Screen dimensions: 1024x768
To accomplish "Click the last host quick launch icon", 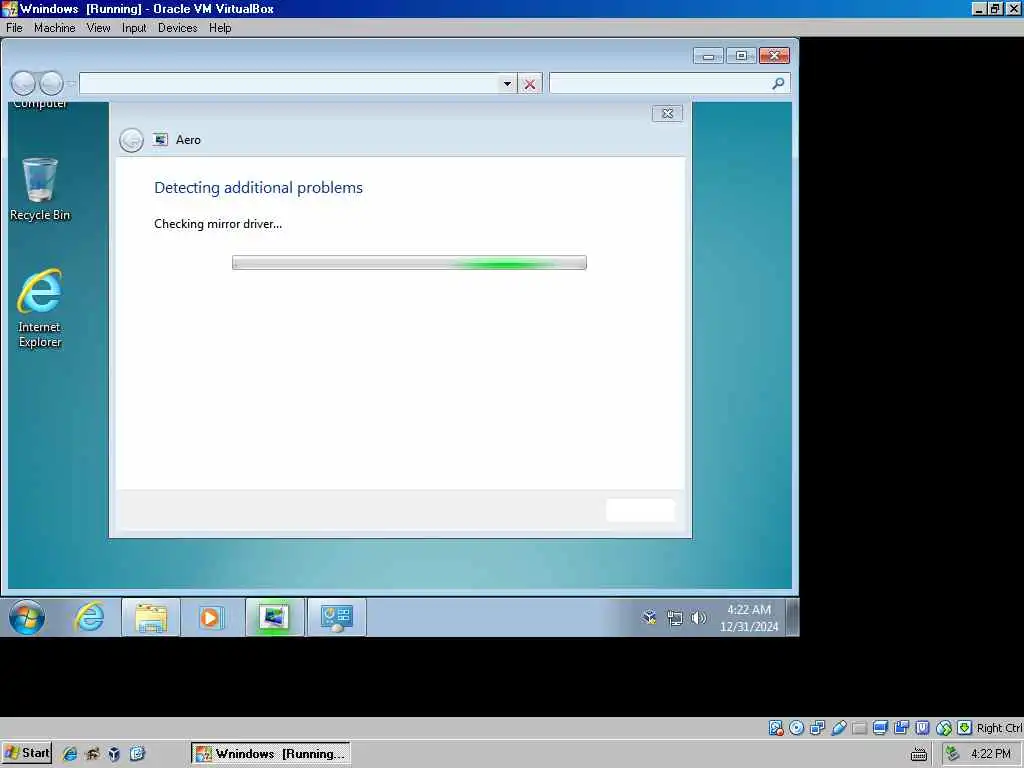I will click(137, 754).
